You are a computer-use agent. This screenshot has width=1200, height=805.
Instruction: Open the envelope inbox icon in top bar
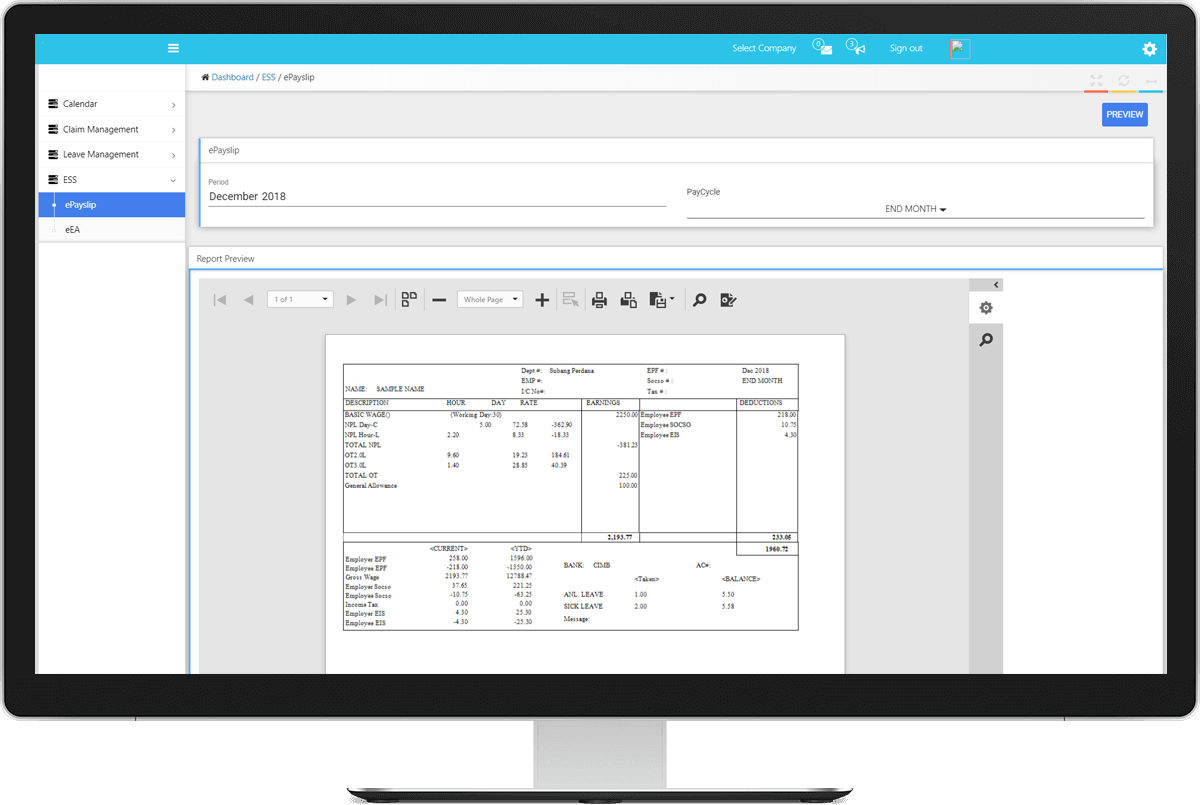point(822,48)
